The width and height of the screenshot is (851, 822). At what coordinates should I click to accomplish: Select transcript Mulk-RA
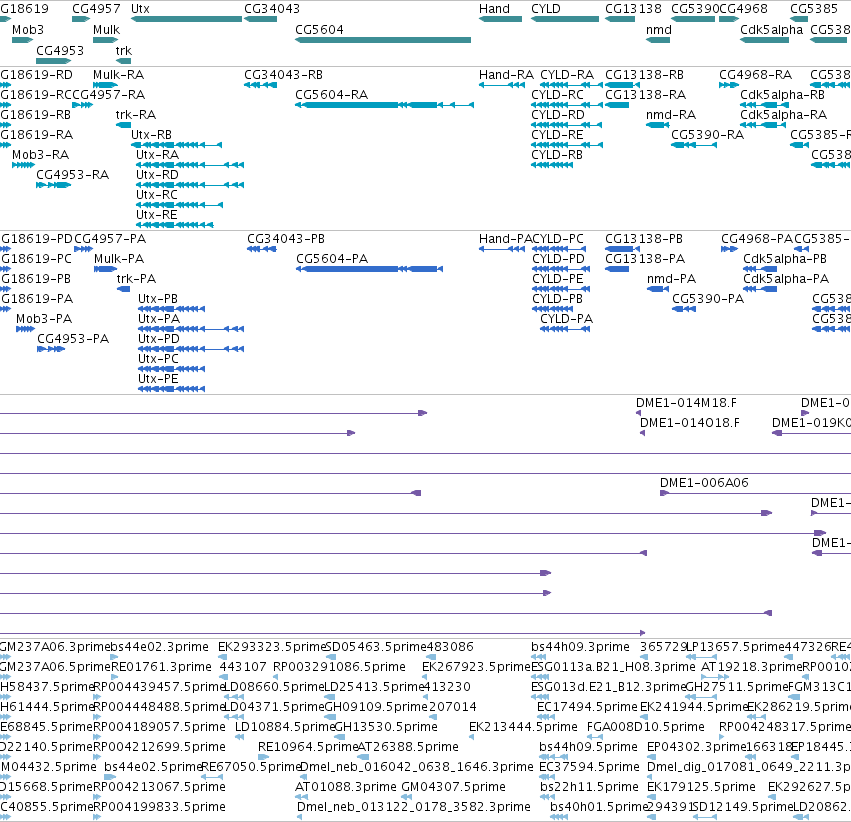point(105,85)
